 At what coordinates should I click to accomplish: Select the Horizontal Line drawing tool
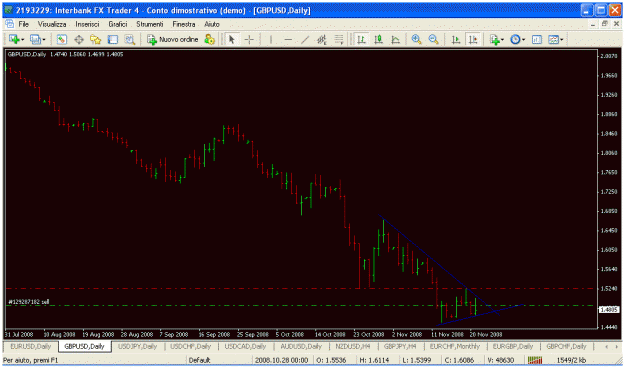288,39
